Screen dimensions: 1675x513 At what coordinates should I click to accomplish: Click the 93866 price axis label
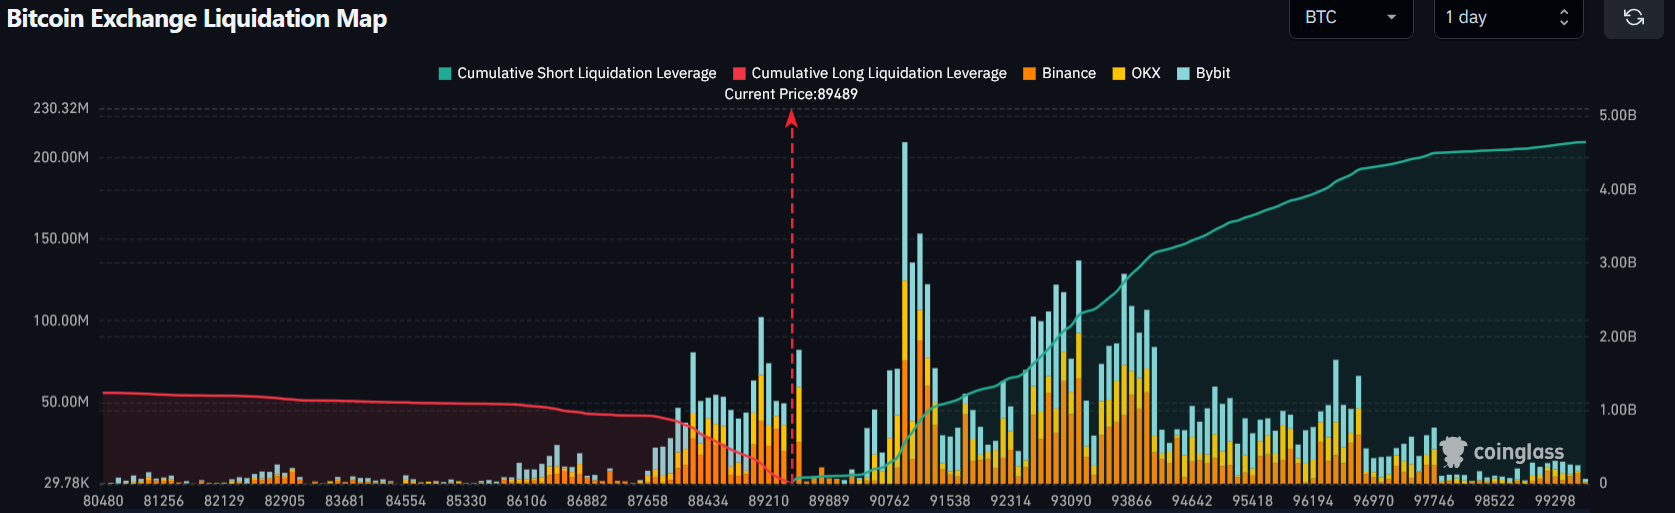point(1132,500)
